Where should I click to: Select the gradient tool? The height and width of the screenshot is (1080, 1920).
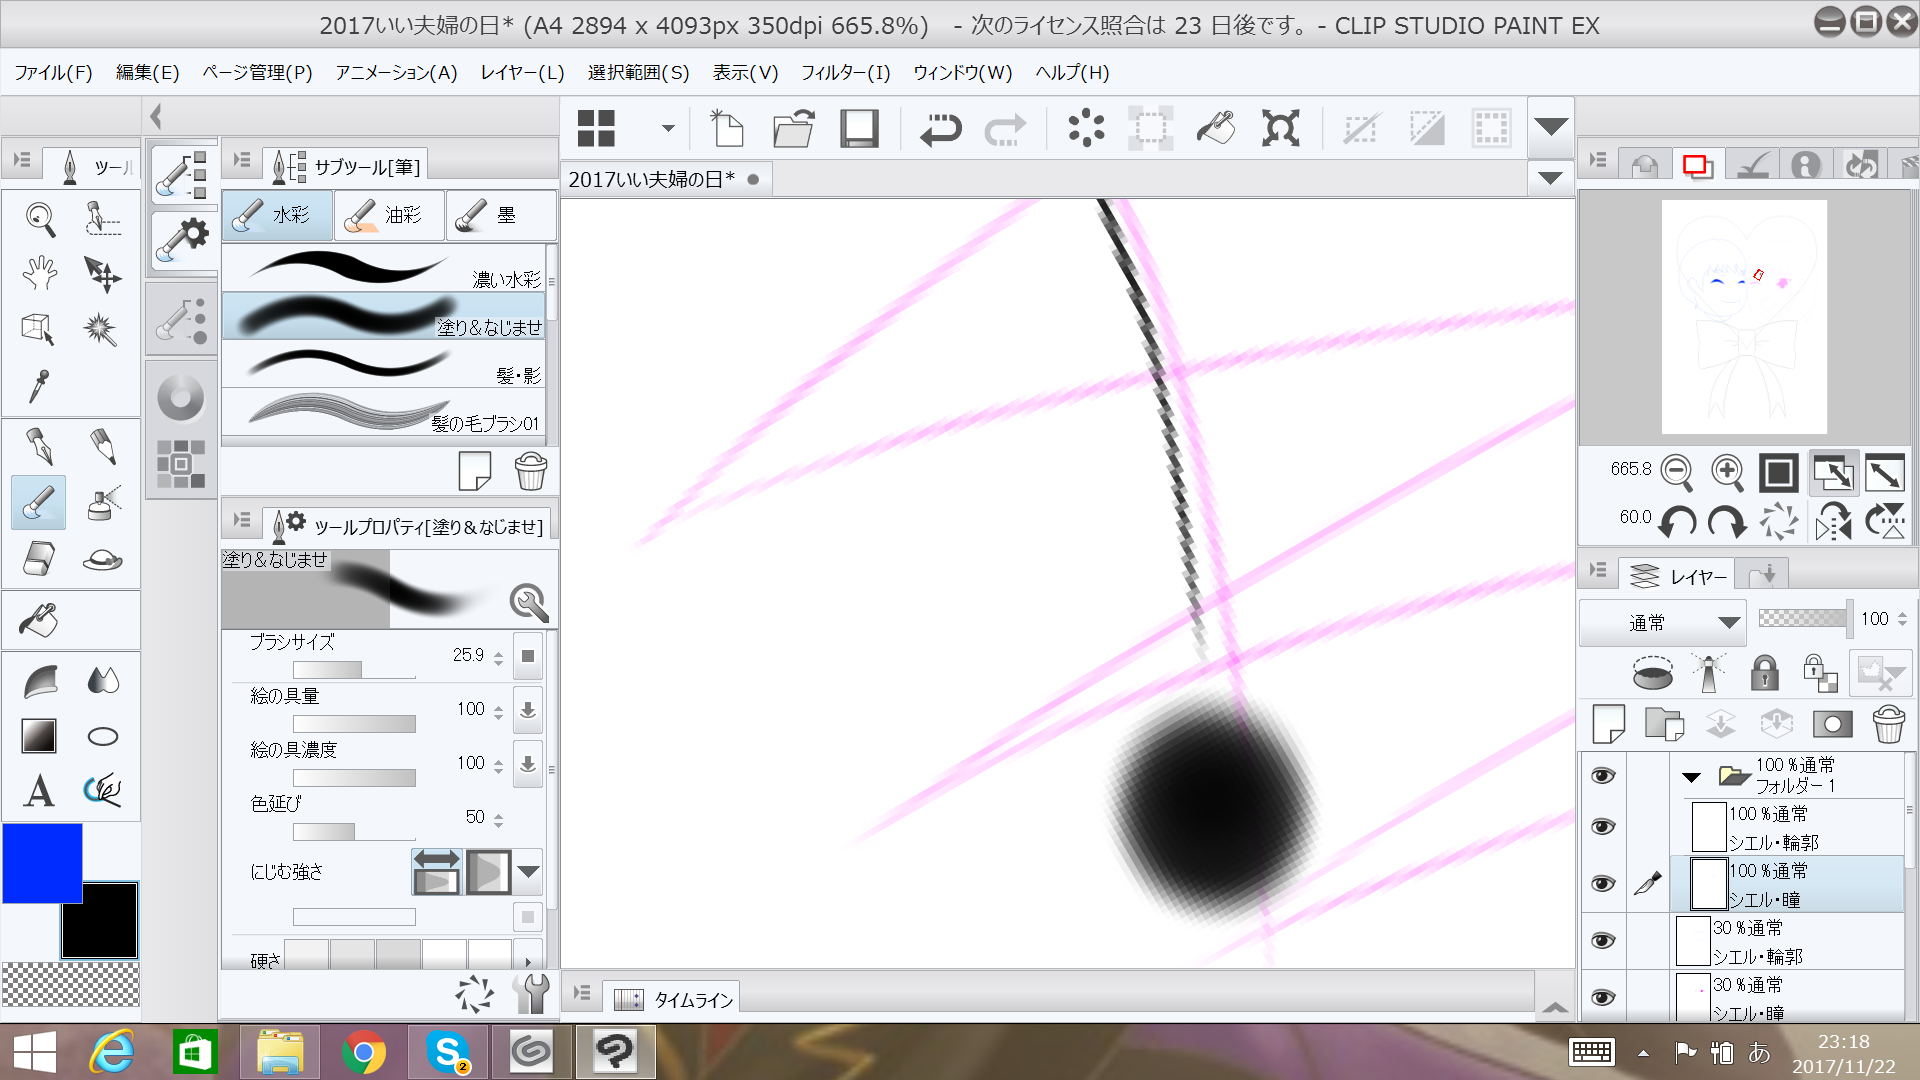39,737
